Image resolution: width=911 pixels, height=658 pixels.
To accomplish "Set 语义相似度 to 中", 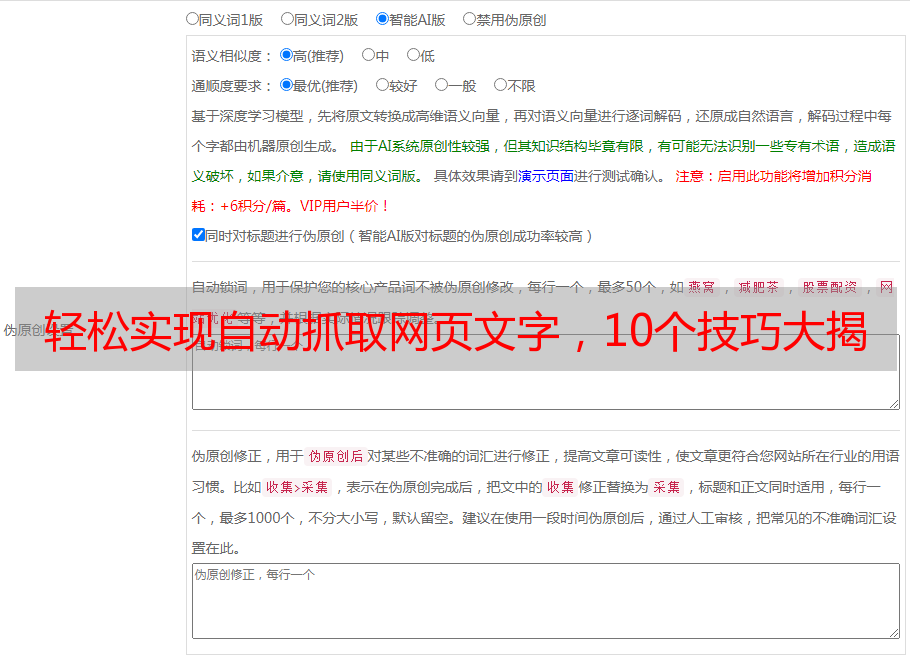I will point(368,55).
